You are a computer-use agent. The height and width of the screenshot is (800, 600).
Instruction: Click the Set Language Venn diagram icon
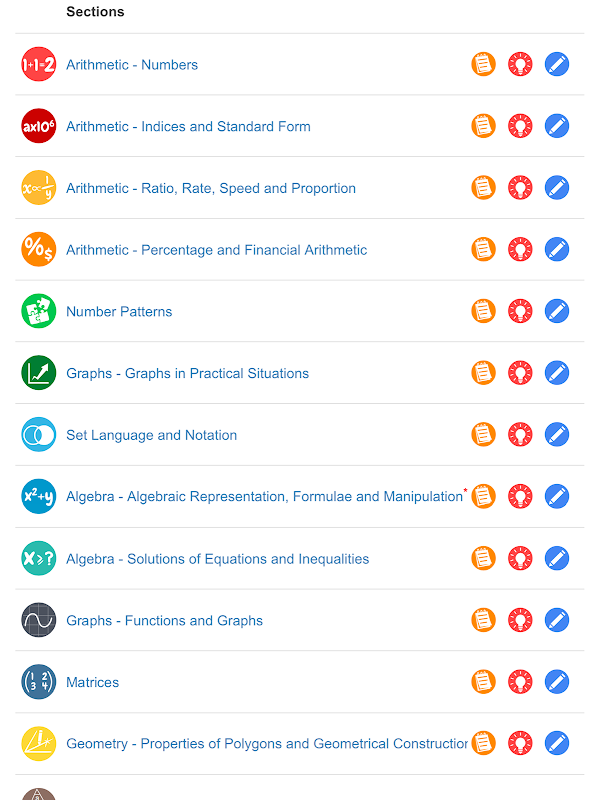(x=39, y=435)
